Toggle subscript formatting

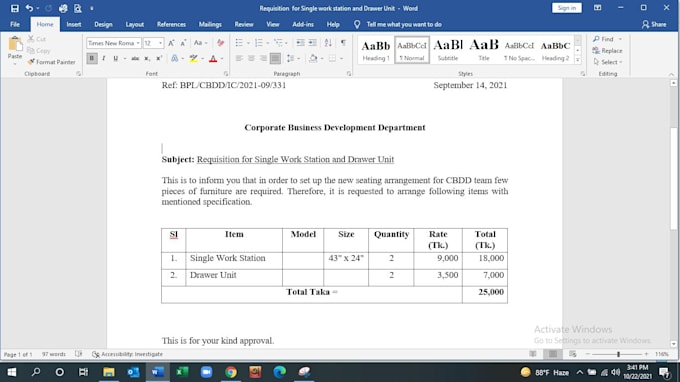click(x=147, y=58)
